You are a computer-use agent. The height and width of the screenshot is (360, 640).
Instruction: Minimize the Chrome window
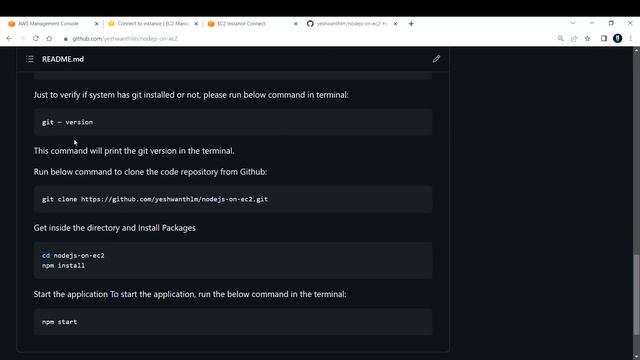pos(592,23)
